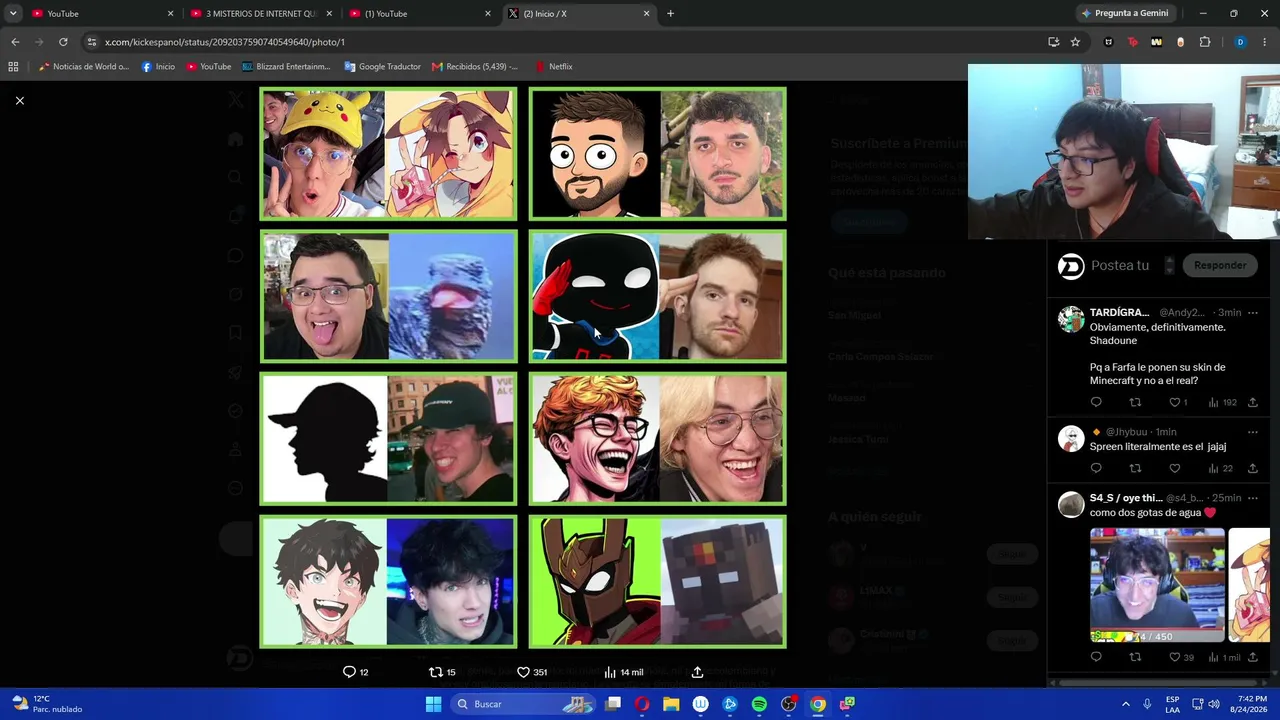Open more options on TARDÍGRA... comment
1280x720 pixels.
(x=1253, y=313)
